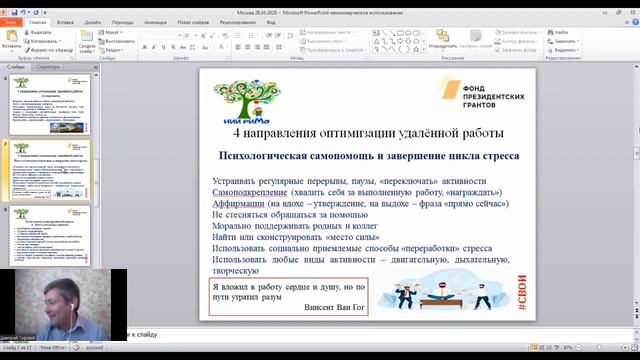Open the Файл tab
Viewport: 640px width, 360px height.
[11, 22]
